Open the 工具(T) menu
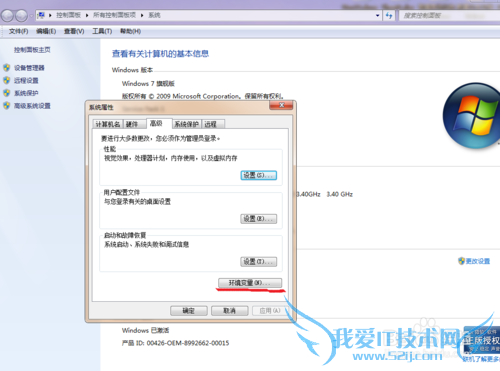This screenshot has height=371, width=500. (102, 31)
